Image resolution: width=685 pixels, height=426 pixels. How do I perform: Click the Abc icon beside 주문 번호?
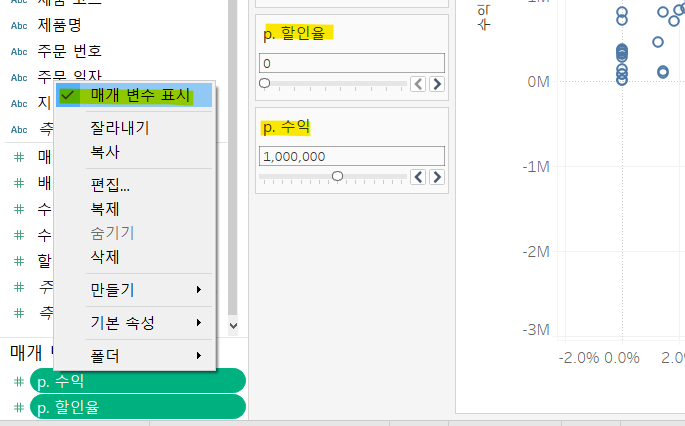point(19,52)
